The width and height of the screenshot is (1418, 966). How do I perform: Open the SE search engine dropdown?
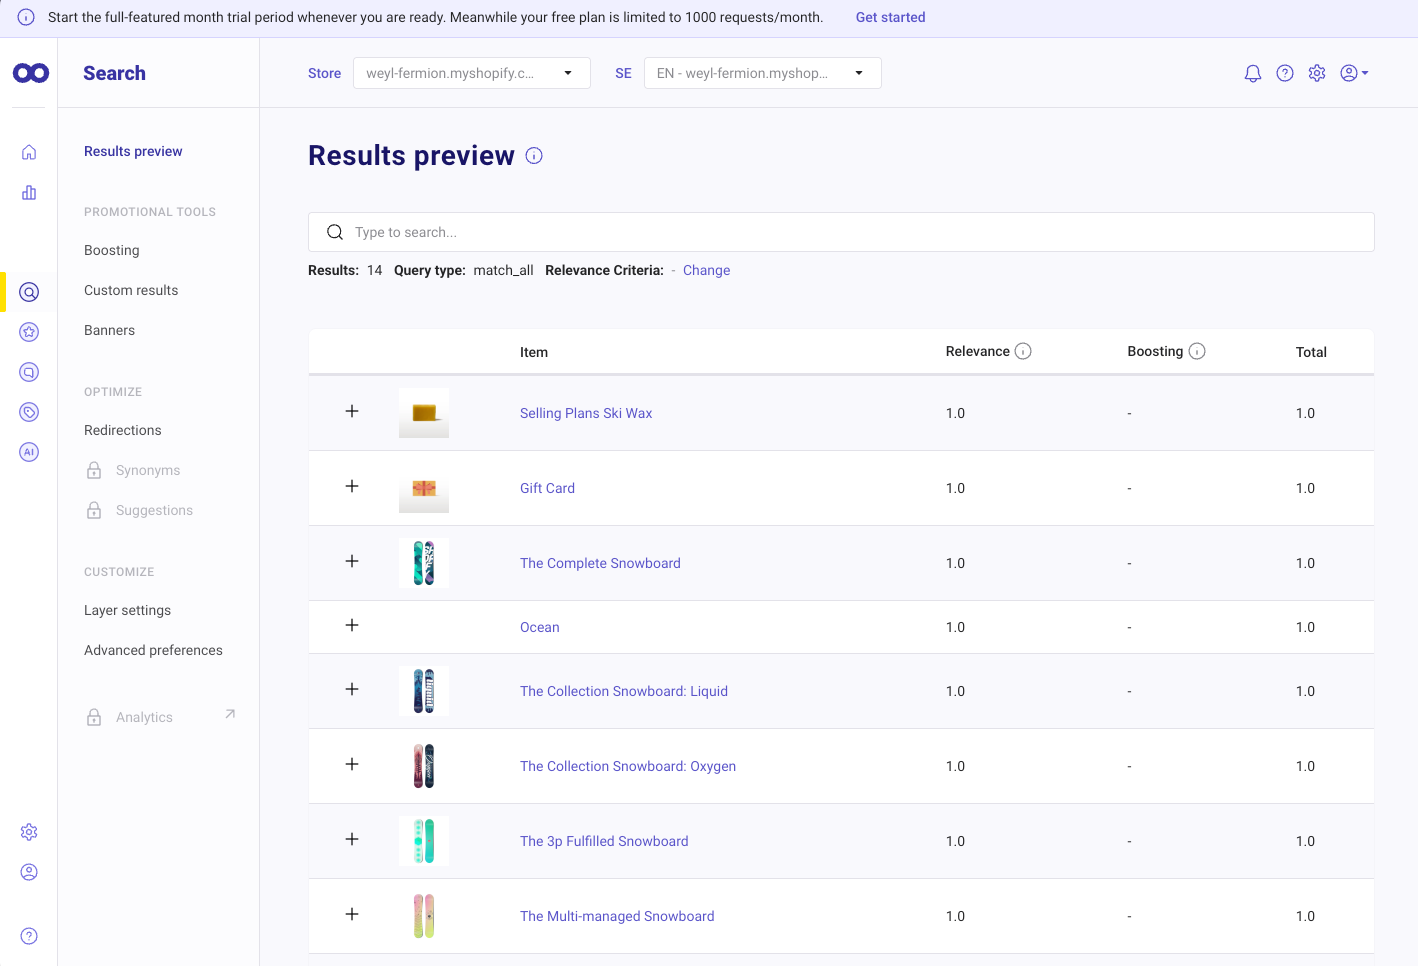click(763, 73)
